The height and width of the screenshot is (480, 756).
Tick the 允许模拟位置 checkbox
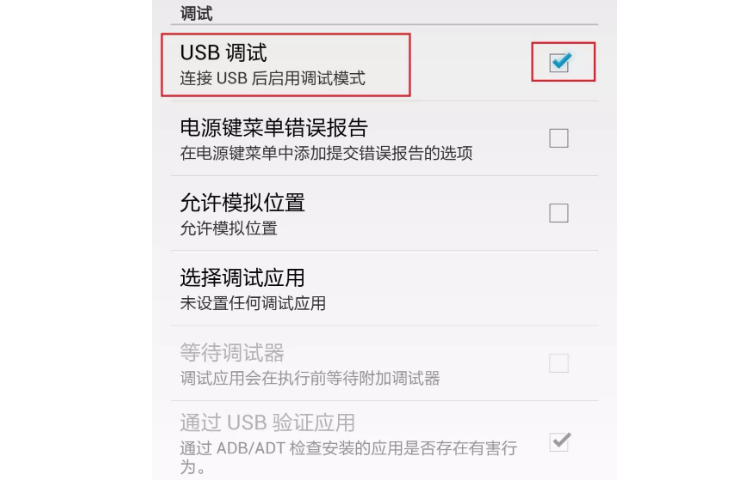(x=559, y=213)
